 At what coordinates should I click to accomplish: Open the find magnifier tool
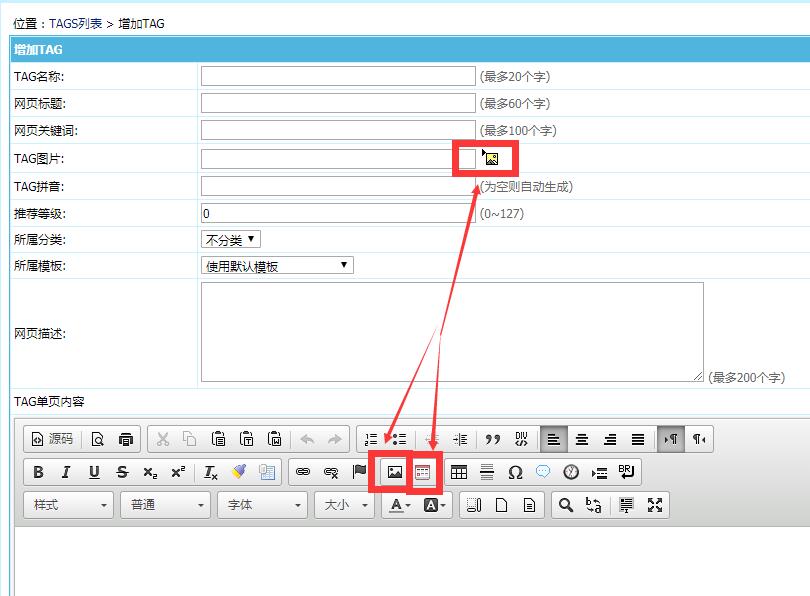(x=566, y=505)
